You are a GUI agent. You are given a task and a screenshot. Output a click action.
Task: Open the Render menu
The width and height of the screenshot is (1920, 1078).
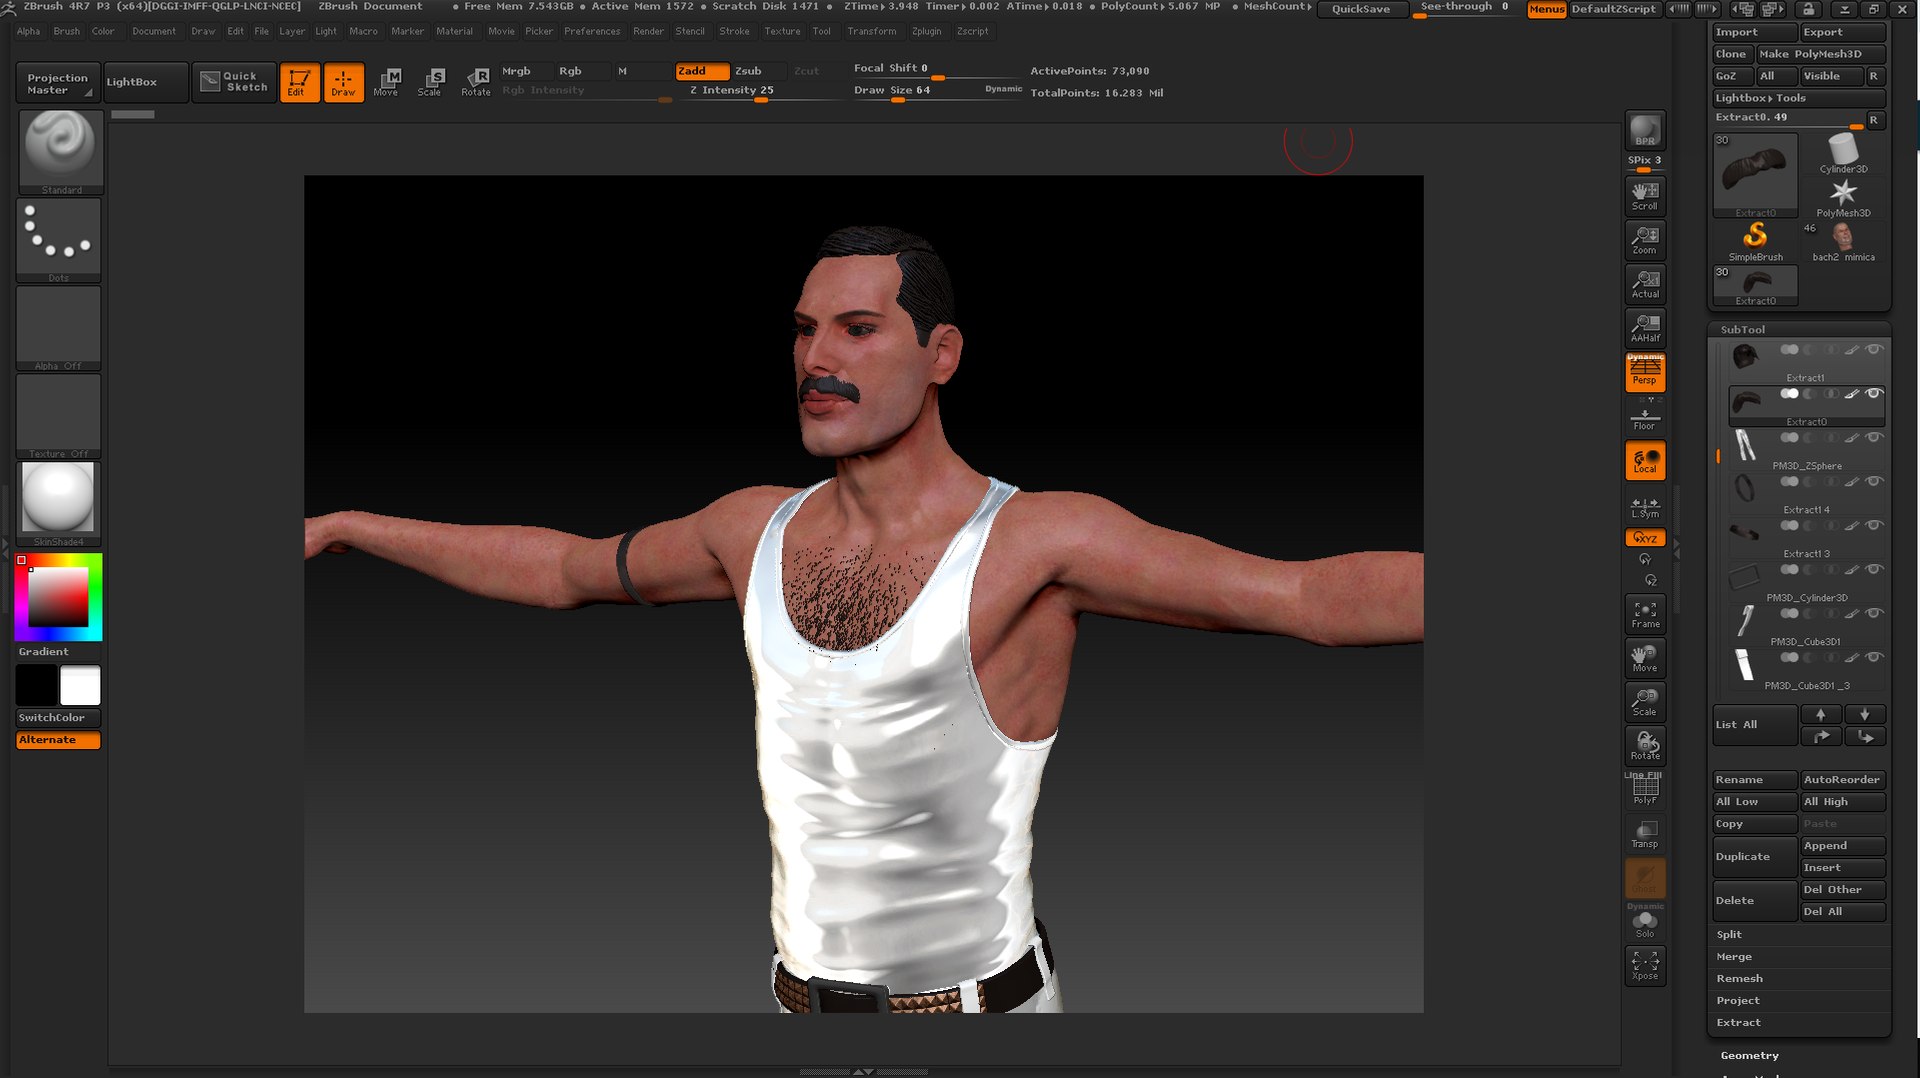(x=648, y=31)
